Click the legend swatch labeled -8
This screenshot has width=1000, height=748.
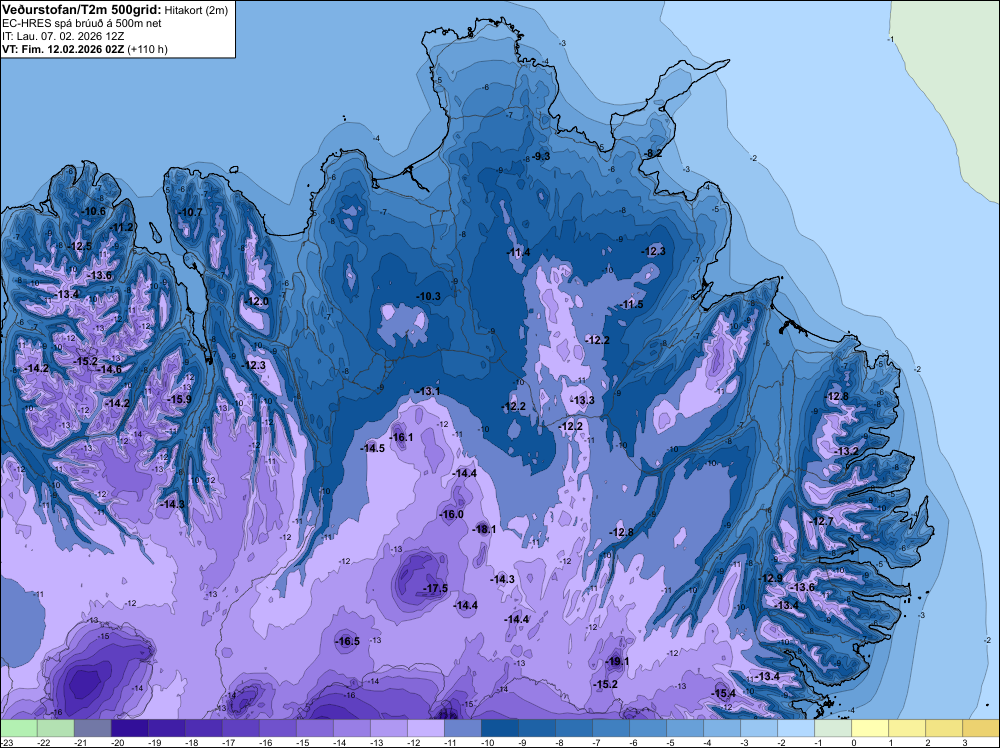tap(574, 728)
